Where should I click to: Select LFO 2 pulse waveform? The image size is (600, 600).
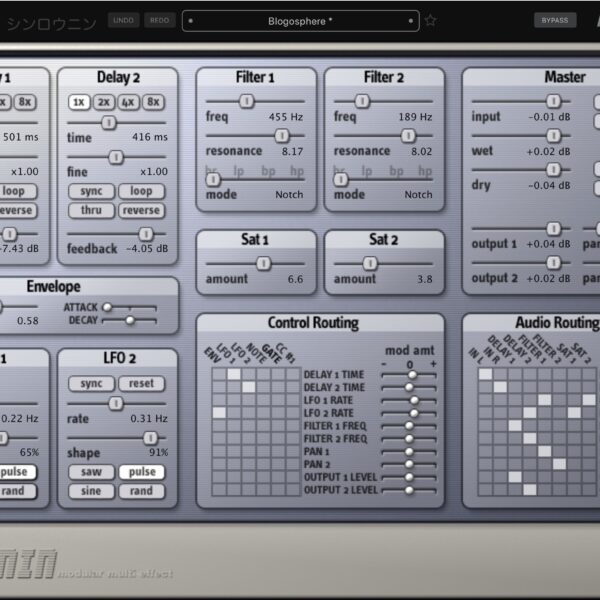click(142, 472)
